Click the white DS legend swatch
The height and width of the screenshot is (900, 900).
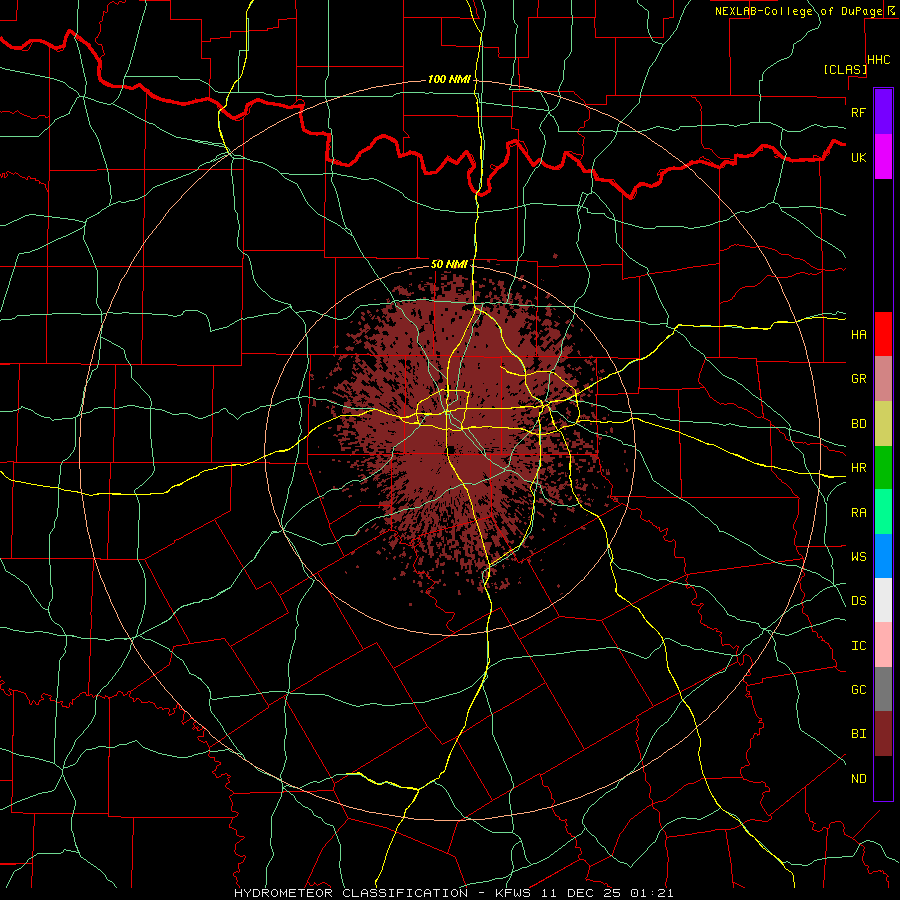tap(883, 600)
